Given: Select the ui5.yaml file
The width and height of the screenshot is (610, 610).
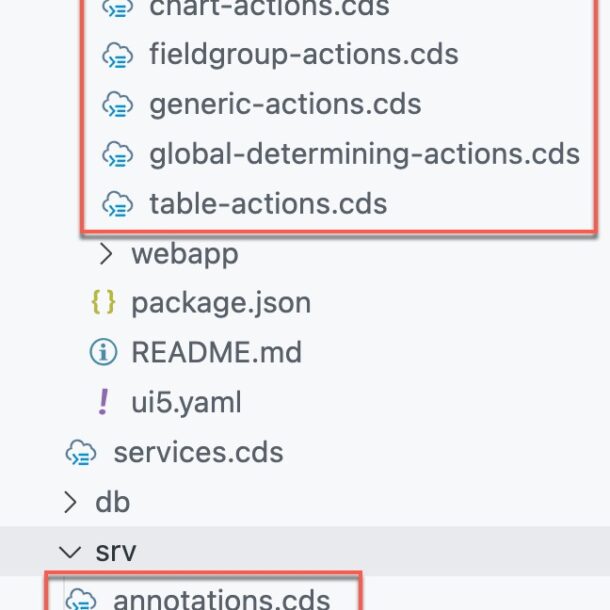Looking at the screenshot, I should click(x=186, y=403).
